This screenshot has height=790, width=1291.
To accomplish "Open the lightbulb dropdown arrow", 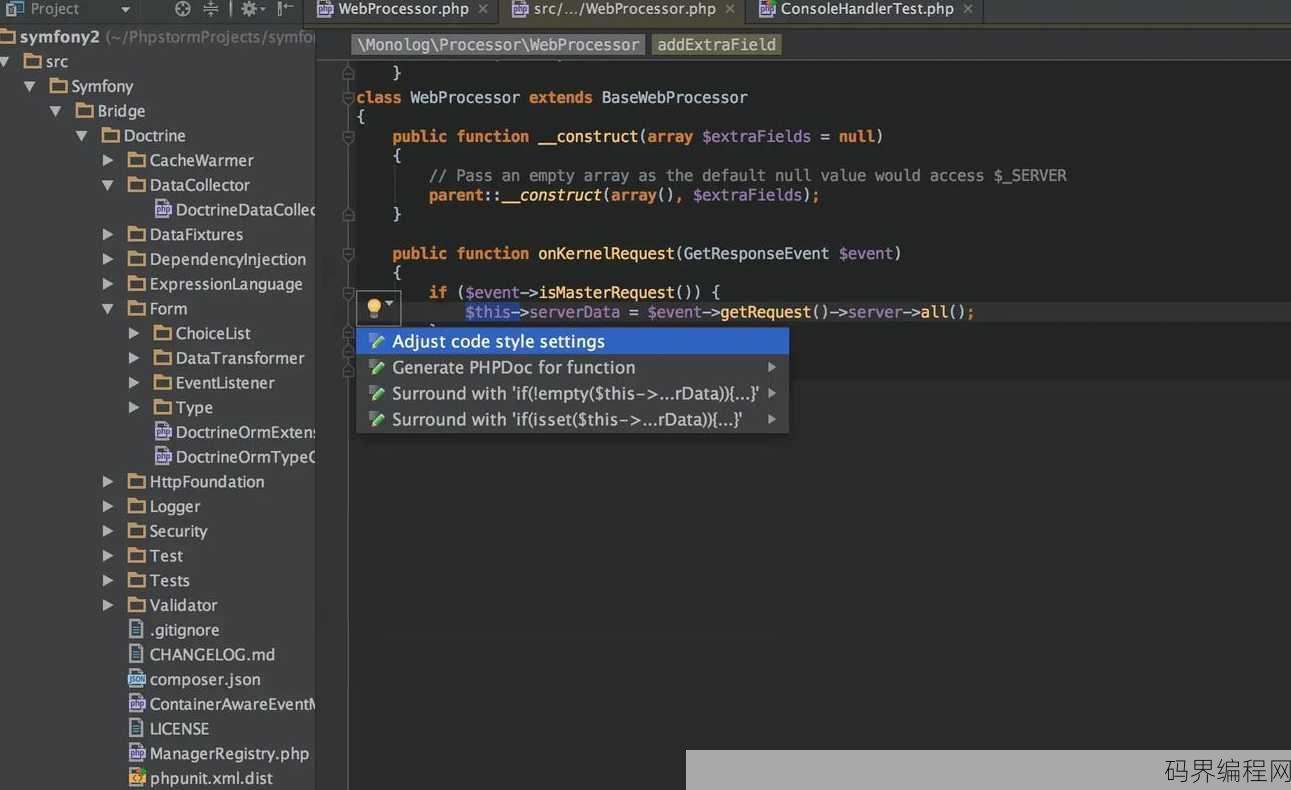I will (390, 302).
